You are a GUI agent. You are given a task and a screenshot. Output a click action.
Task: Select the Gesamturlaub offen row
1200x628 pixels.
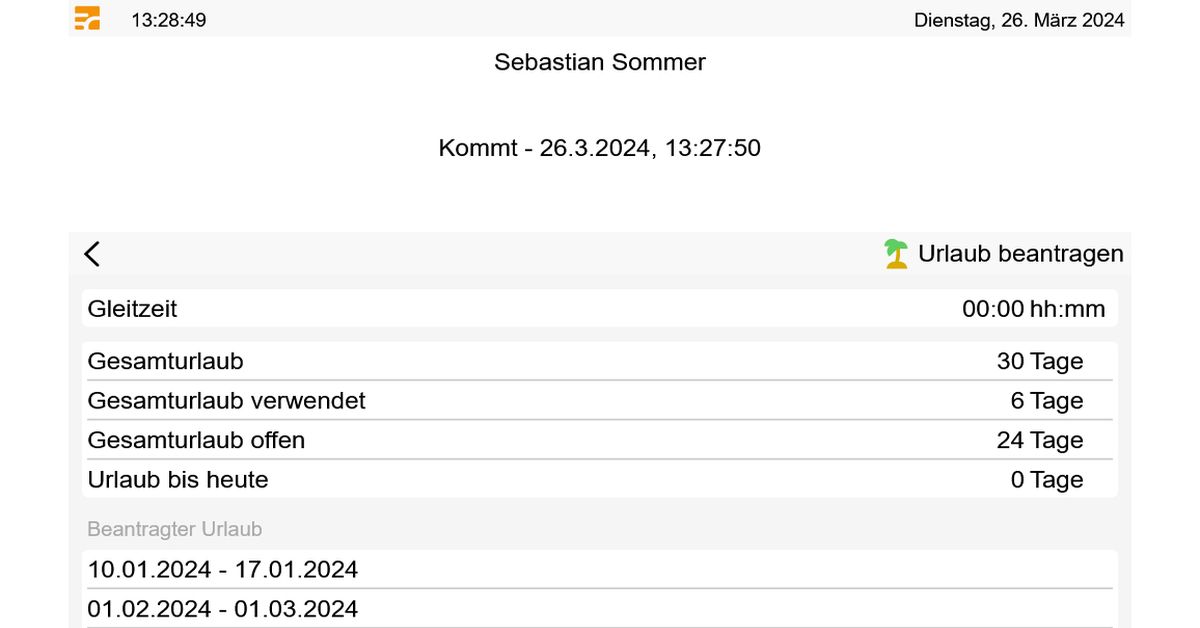(600, 440)
